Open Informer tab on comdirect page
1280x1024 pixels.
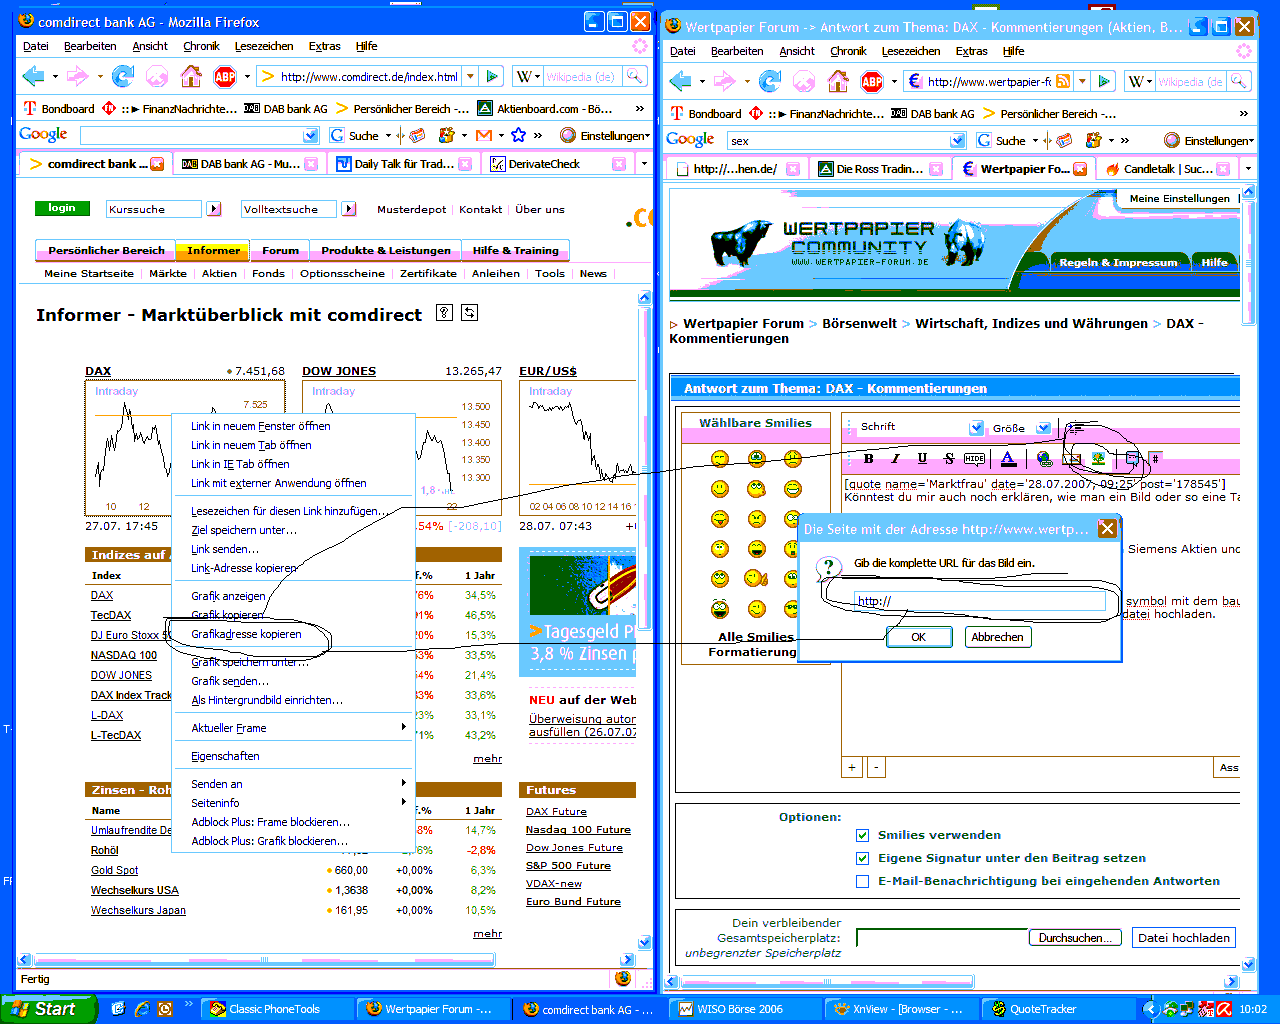tap(214, 250)
